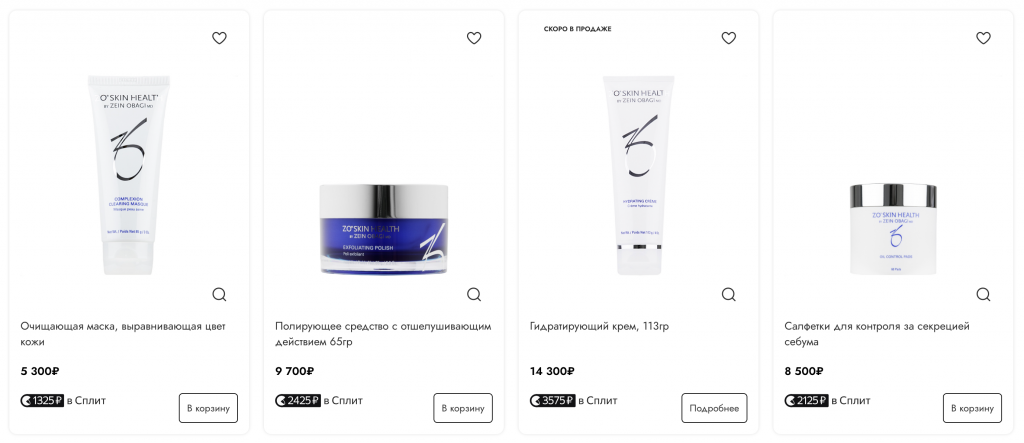
Task: Favorite the Exfoliating Polish with heart icon
Action: click(x=474, y=38)
